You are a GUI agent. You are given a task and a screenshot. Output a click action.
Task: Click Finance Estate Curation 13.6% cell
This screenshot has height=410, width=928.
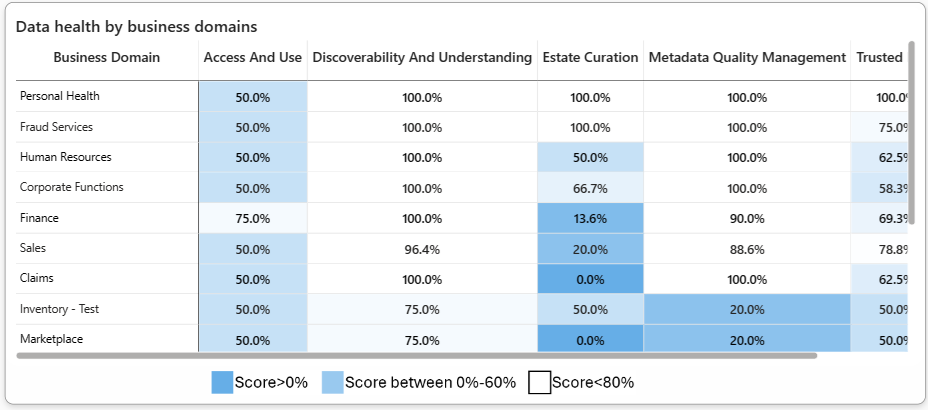(x=590, y=218)
